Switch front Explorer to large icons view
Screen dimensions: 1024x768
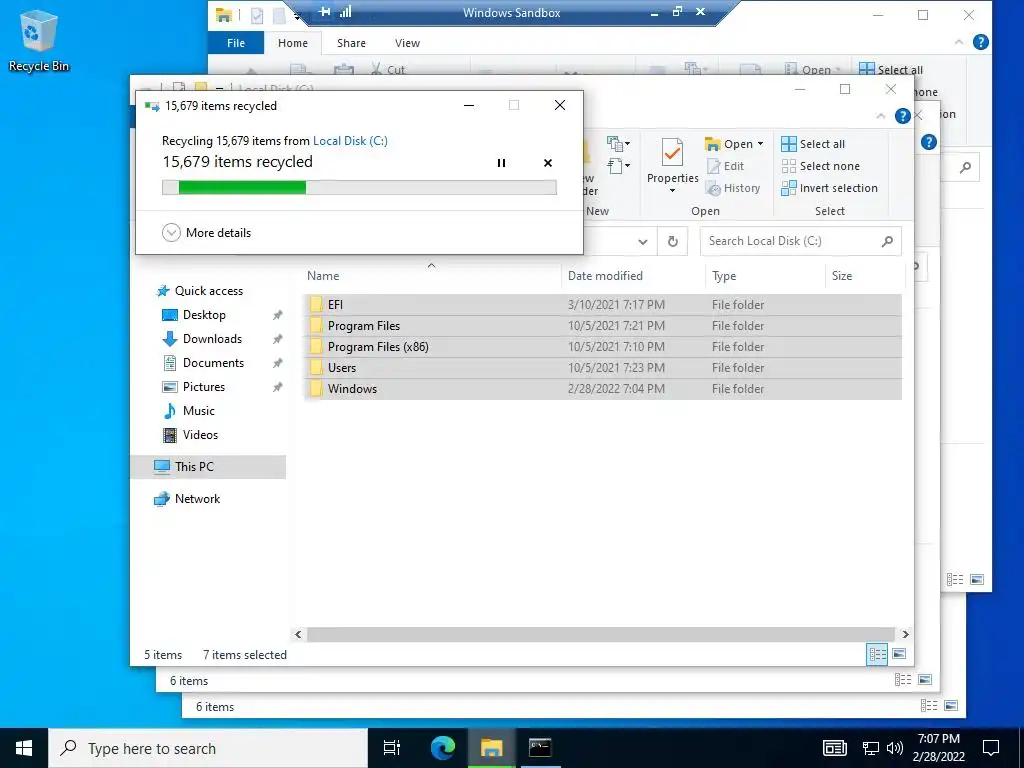tap(899, 654)
